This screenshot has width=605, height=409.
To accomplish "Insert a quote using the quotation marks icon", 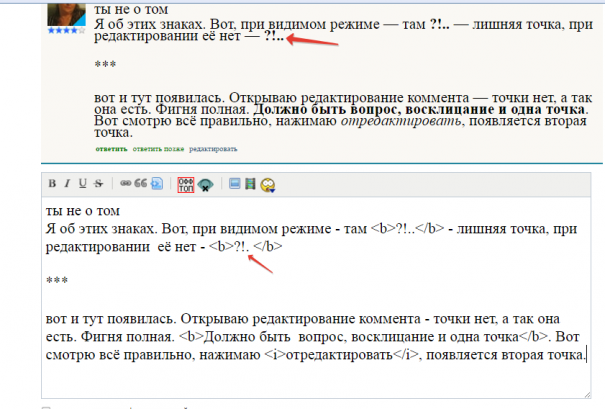I will point(142,184).
